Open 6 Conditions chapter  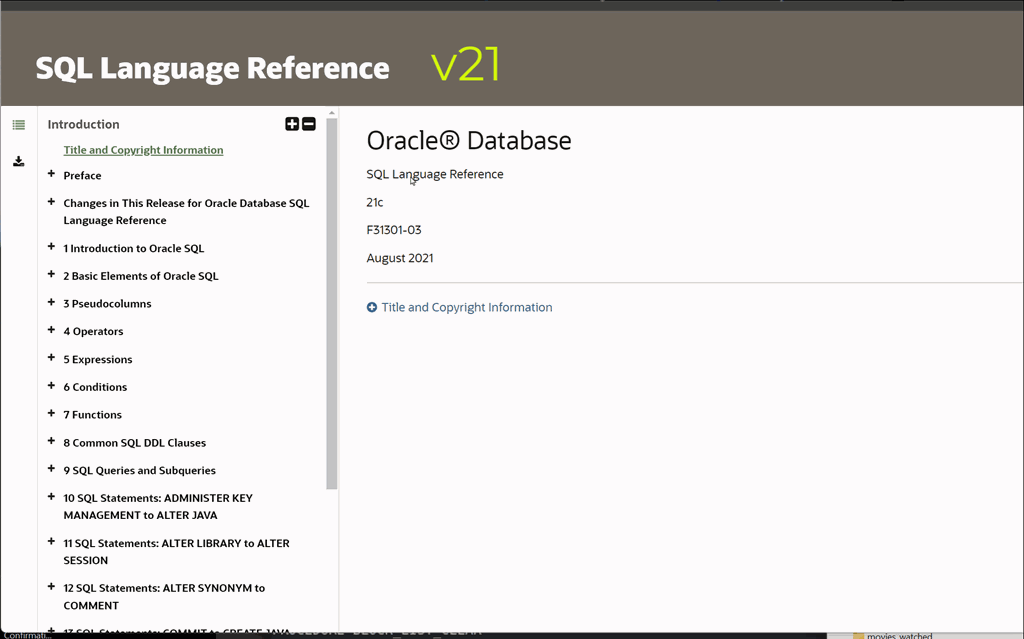pyautogui.click(x=95, y=387)
